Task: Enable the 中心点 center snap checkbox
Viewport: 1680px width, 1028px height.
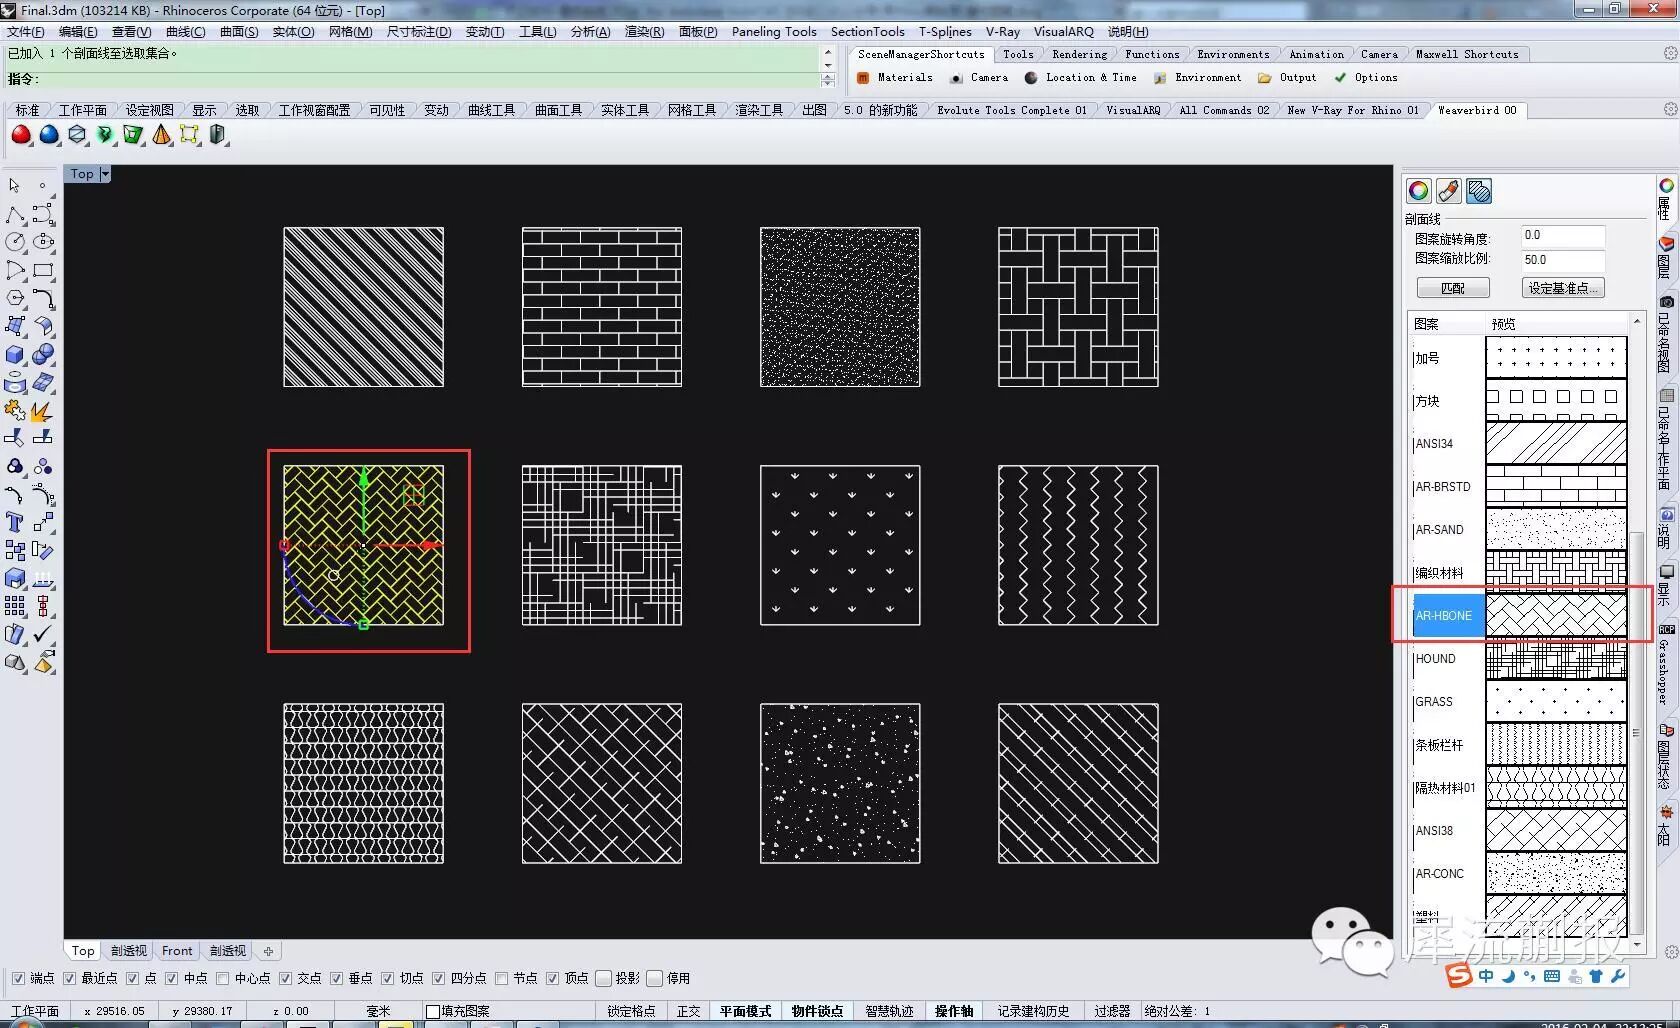Action: point(223,978)
